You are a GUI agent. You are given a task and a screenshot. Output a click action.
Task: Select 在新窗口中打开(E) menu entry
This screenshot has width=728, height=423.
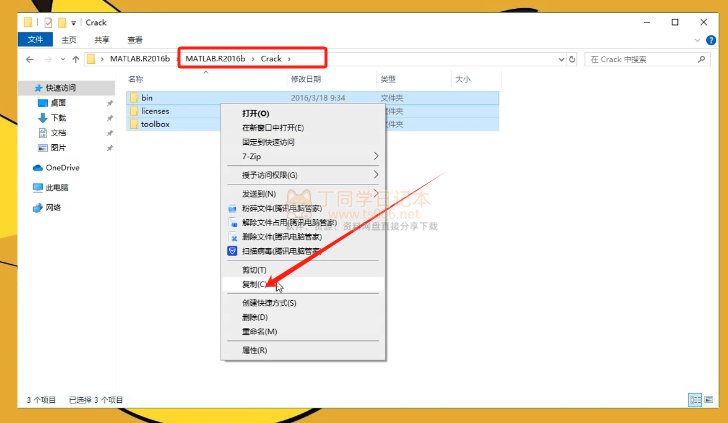coord(303,128)
